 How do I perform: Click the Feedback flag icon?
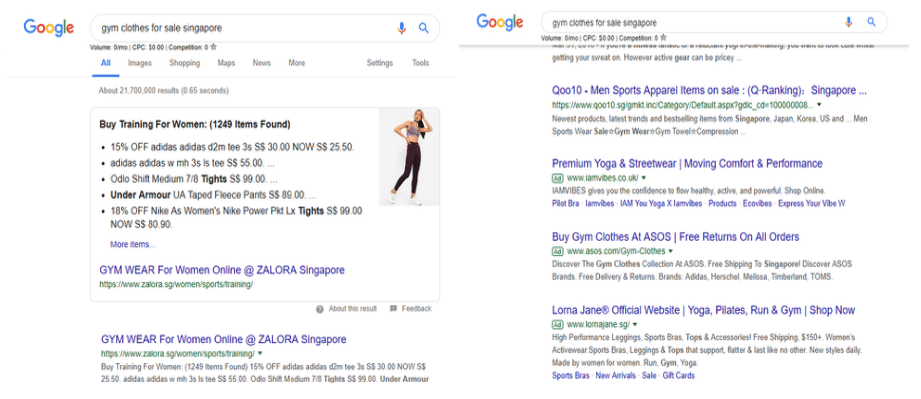pos(393,309)
